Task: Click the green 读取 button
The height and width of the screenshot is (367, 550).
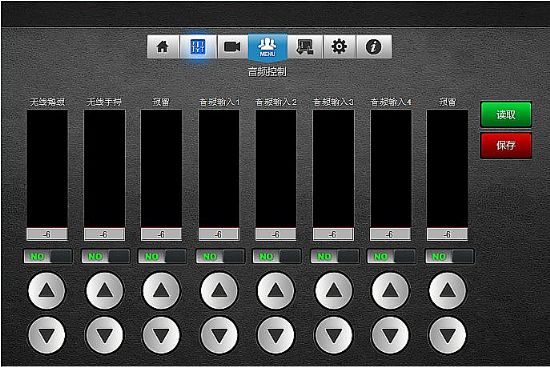Action: [506, 114]
